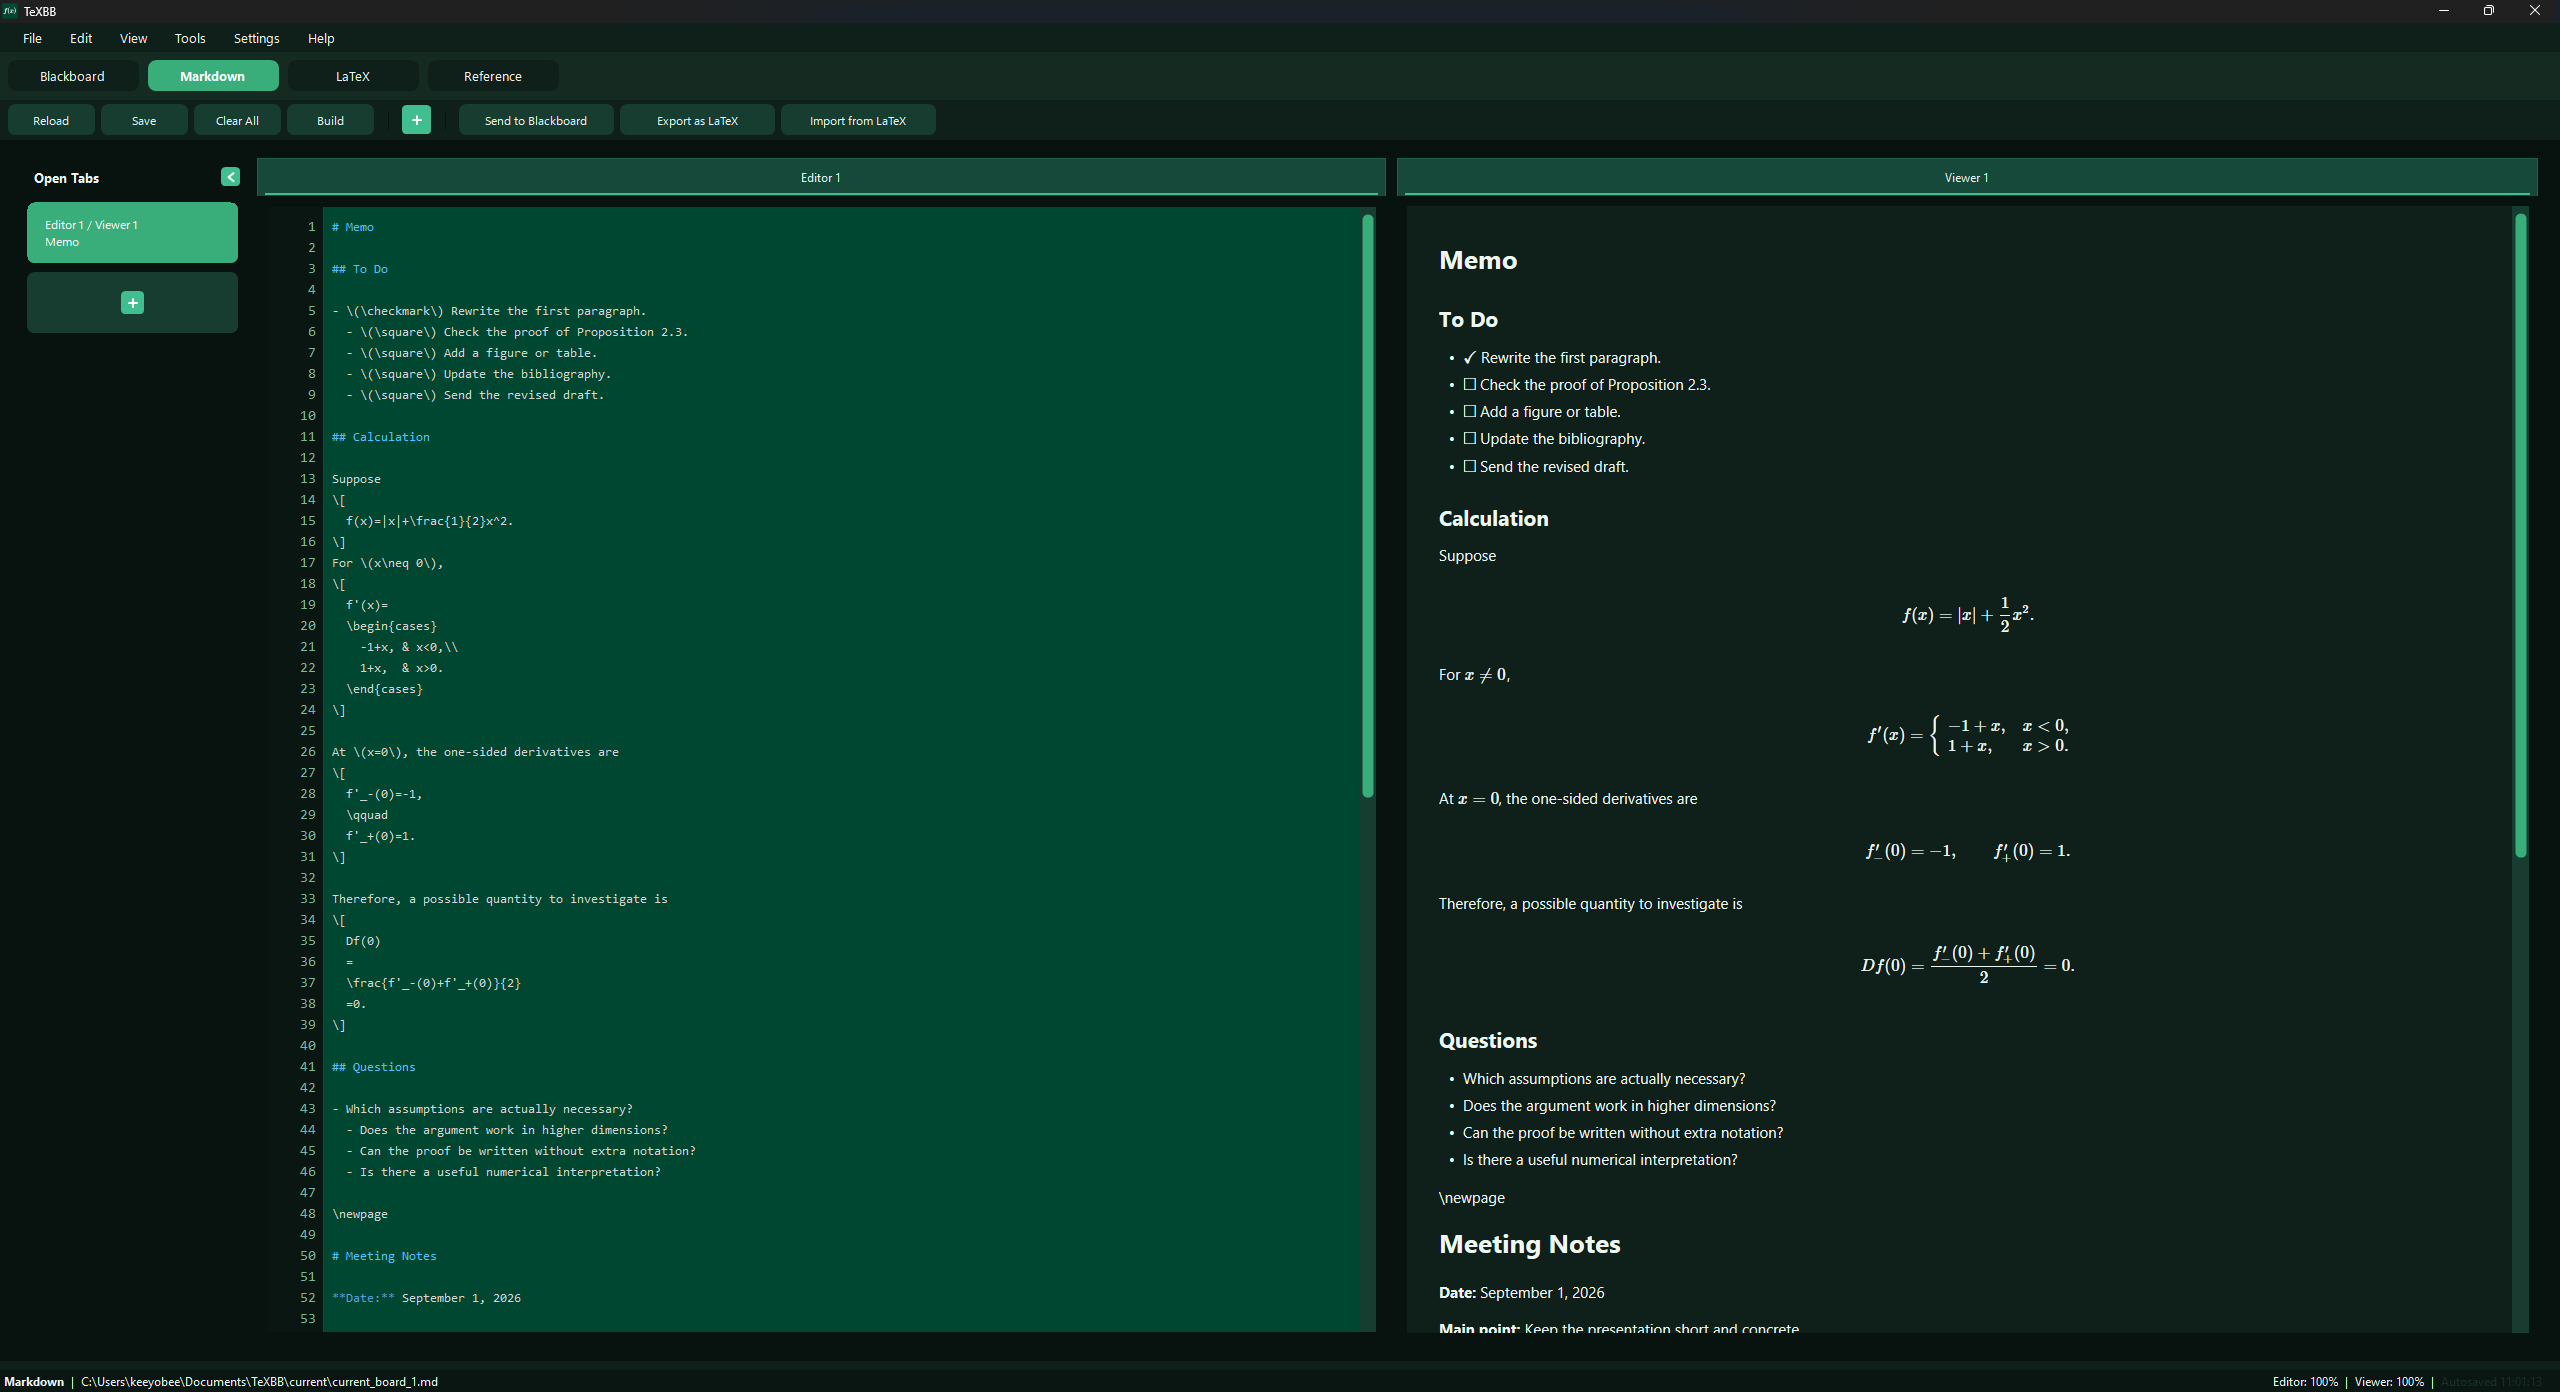
Task: Click the Editor 1 pane header
Action: click(820, 177)
